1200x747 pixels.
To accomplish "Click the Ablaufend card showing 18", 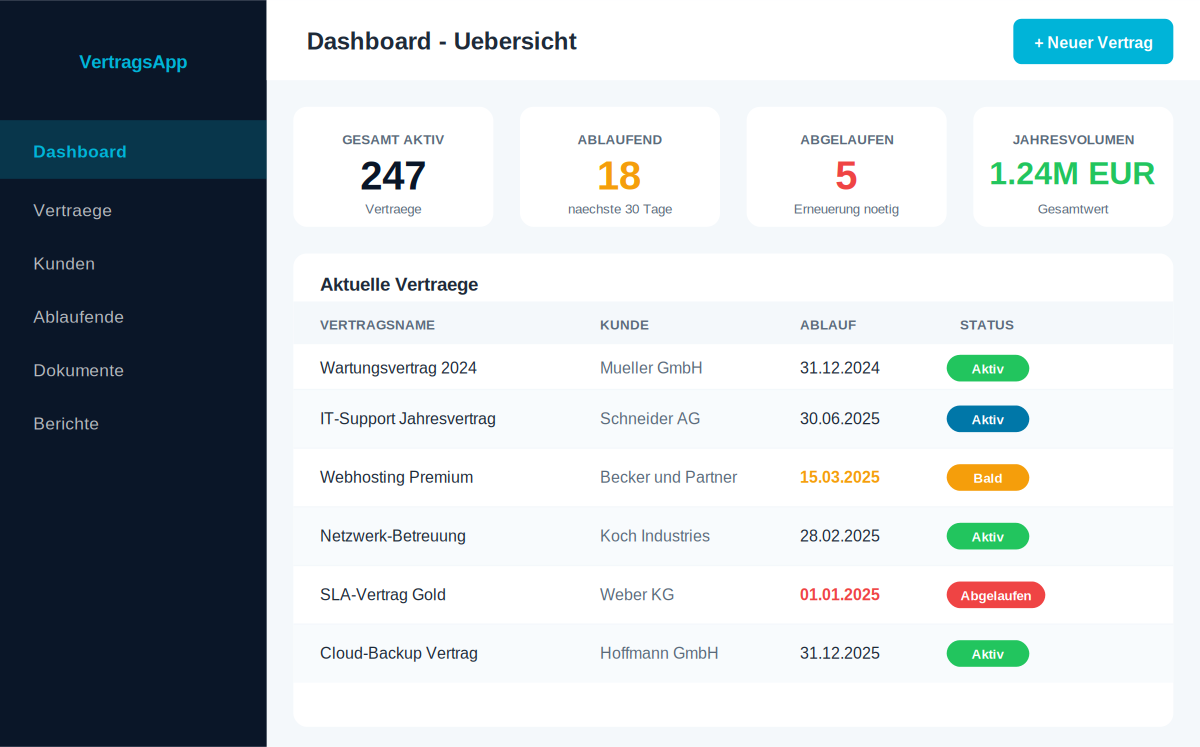I will pos(620,166).
